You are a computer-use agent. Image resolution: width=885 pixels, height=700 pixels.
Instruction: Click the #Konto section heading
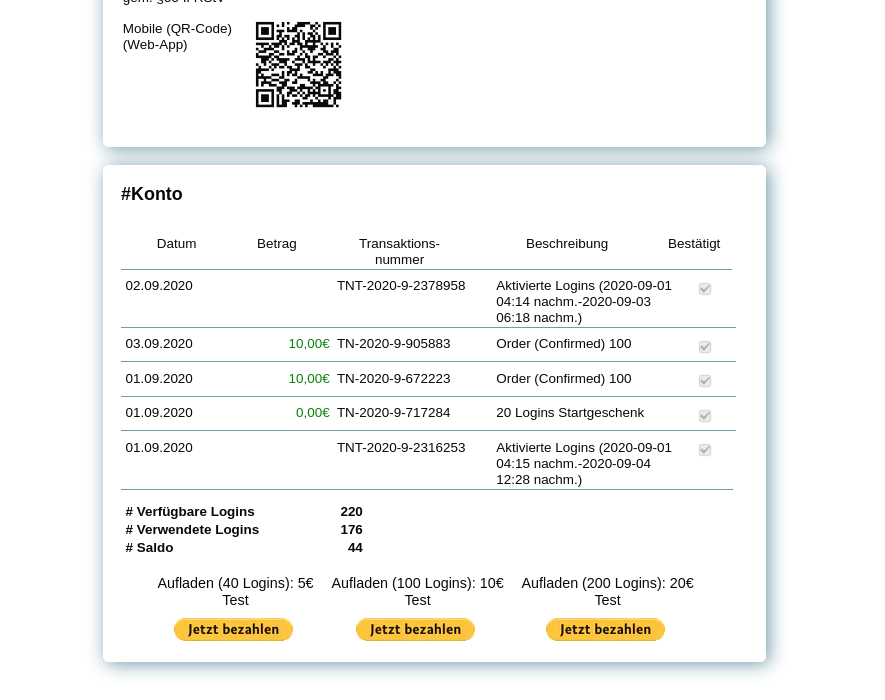click(152, 194)
